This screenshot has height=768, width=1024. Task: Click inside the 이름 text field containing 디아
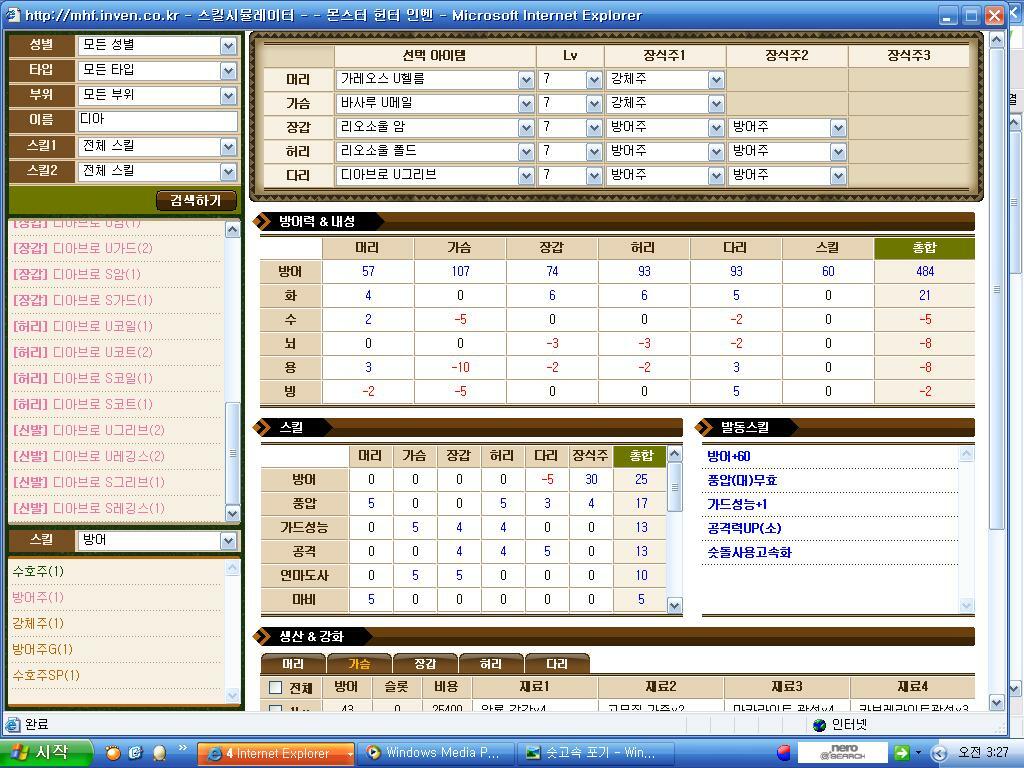pyautogui.click(x=155, y=119)
